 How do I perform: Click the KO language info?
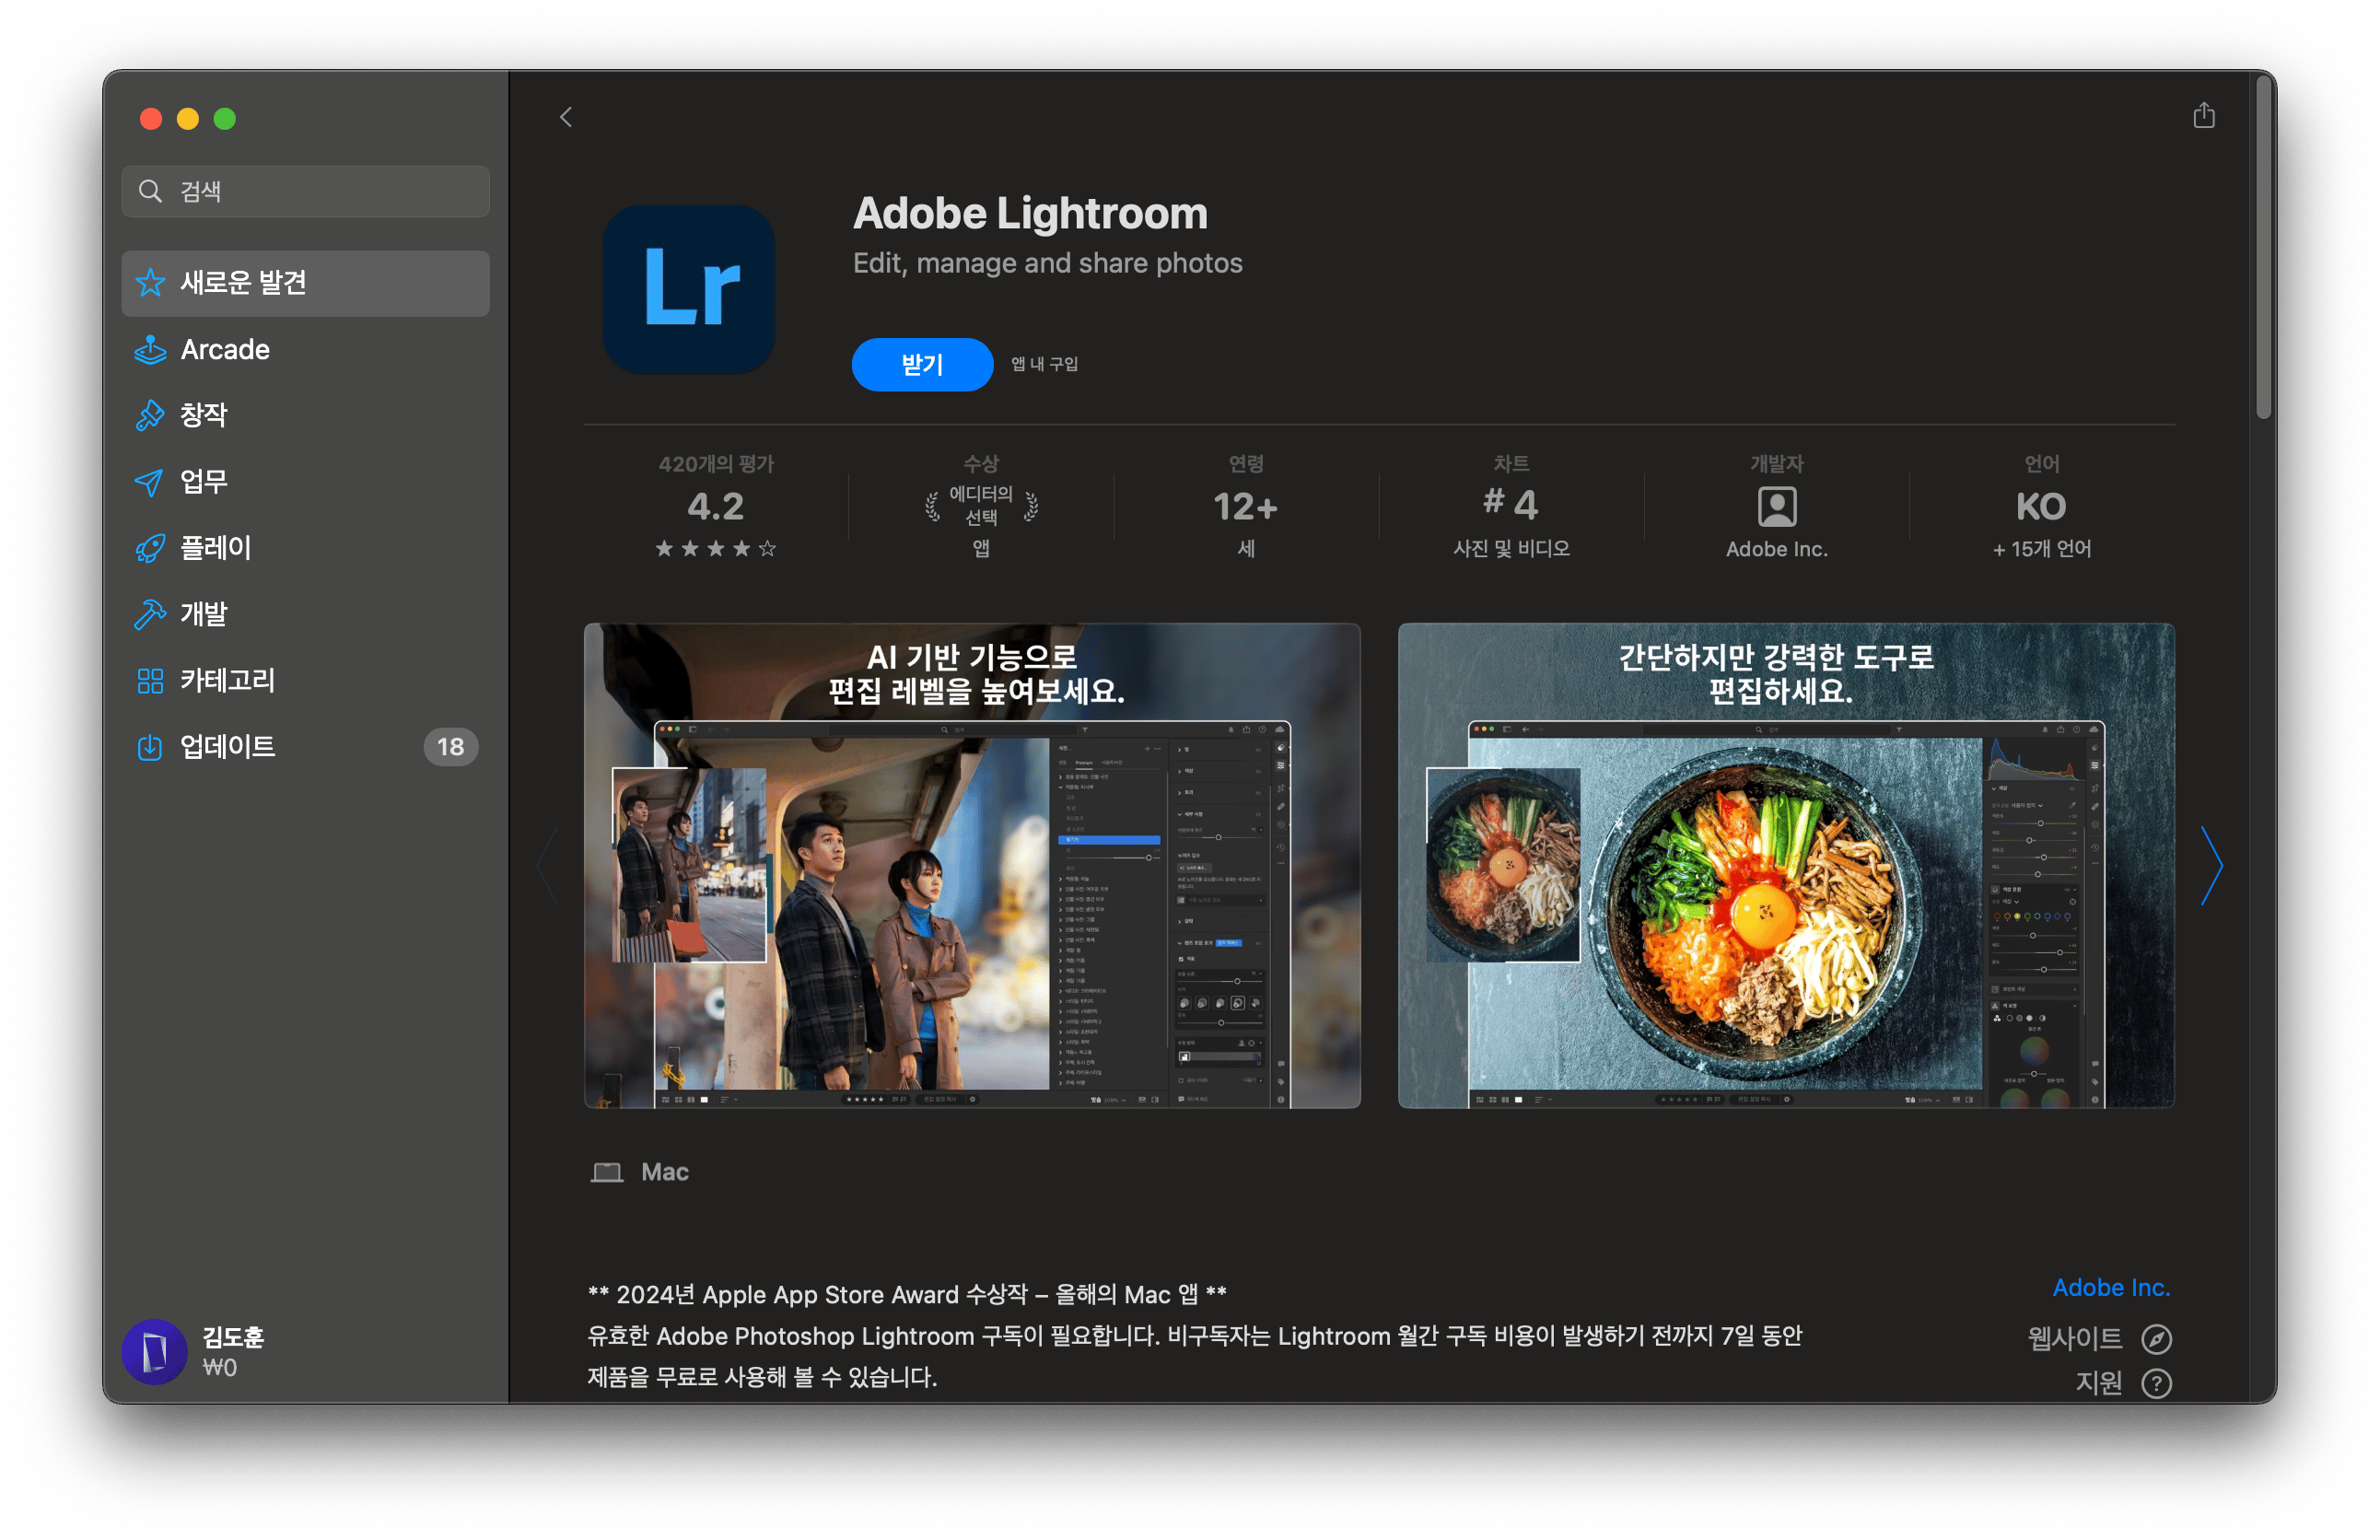[x=2041, y=507]
